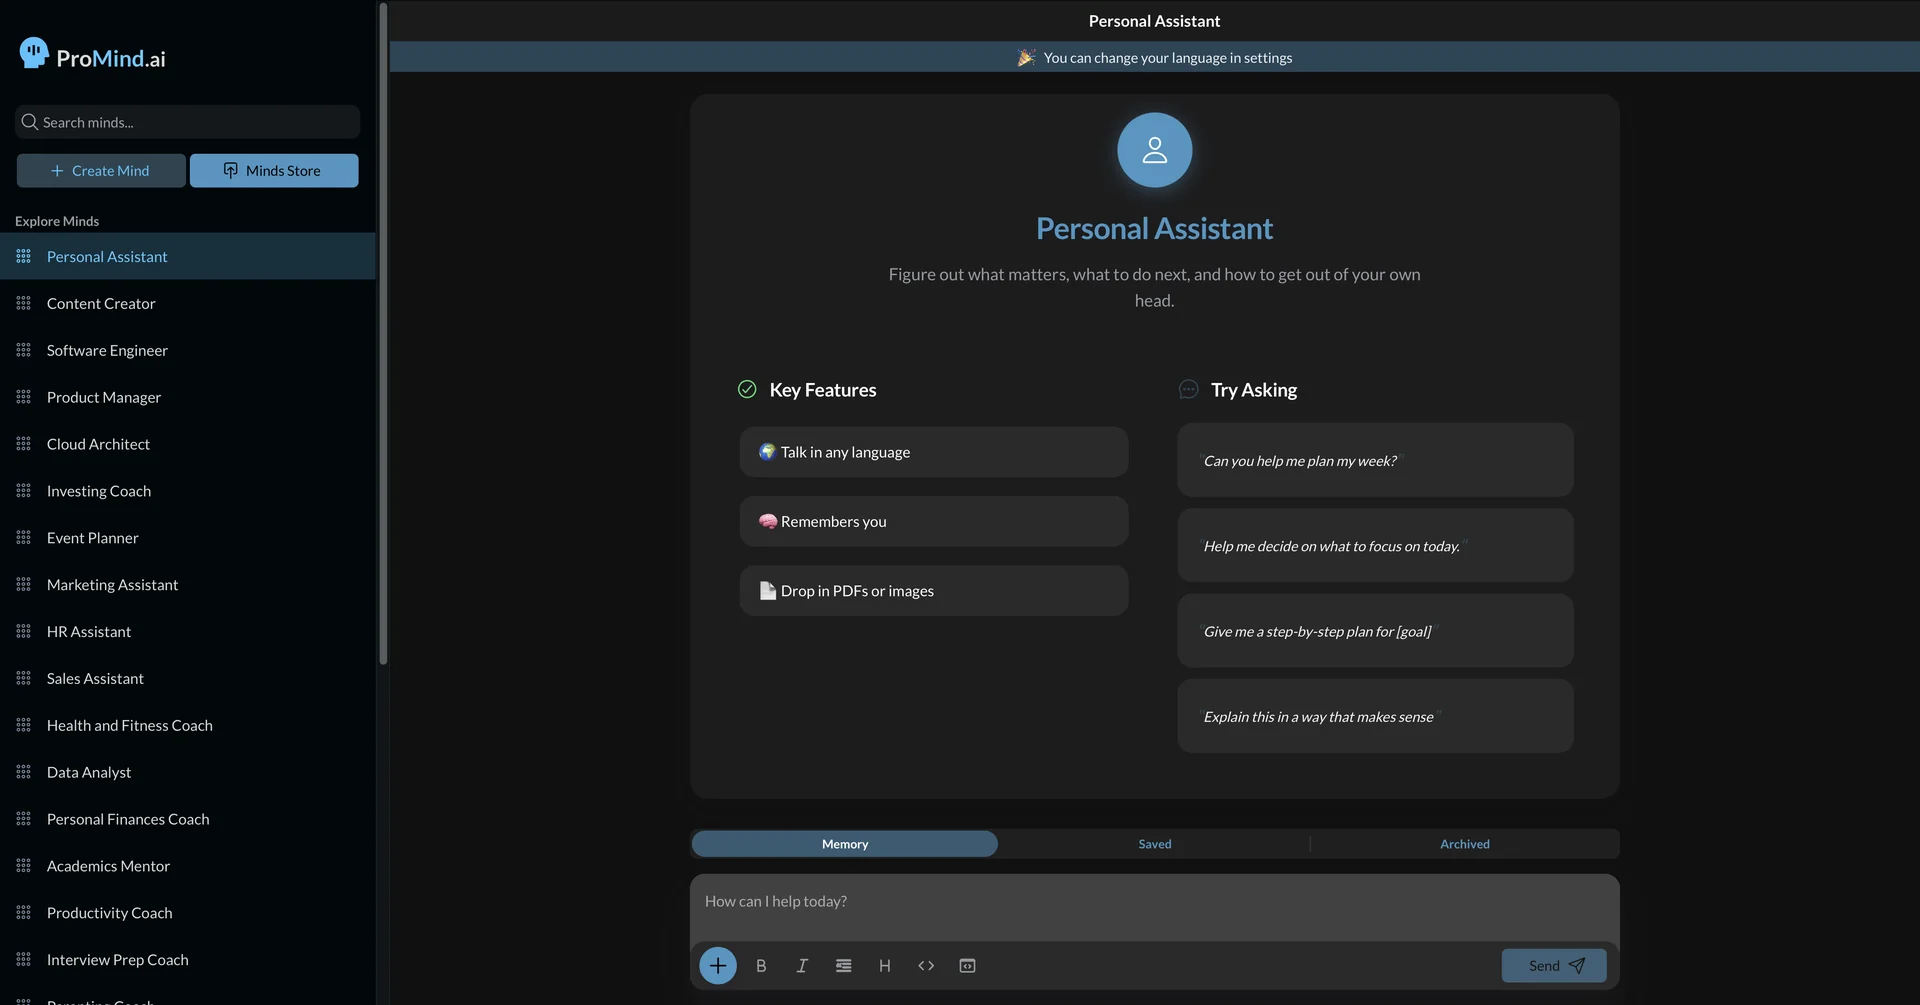1920x1005 pixels.
Task: Open the Investing Coach mind
Action: [188, 491]
